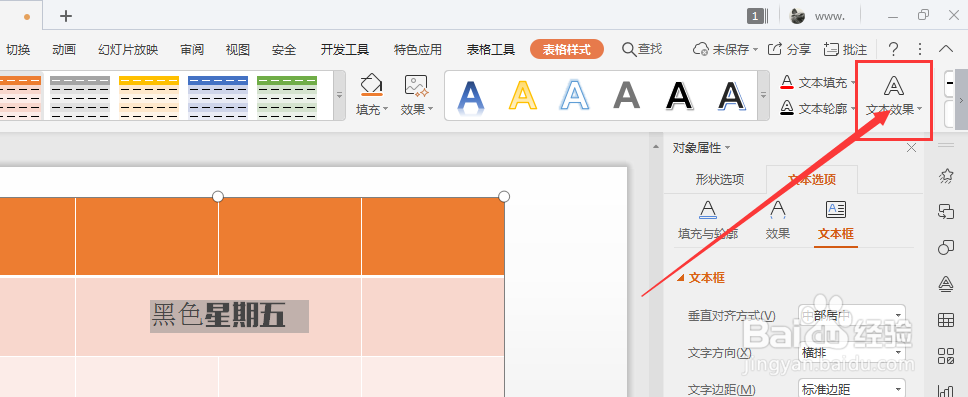
Task: Open the three-dot more options menu
Action: pyautogui.click(x=920, y=49)
